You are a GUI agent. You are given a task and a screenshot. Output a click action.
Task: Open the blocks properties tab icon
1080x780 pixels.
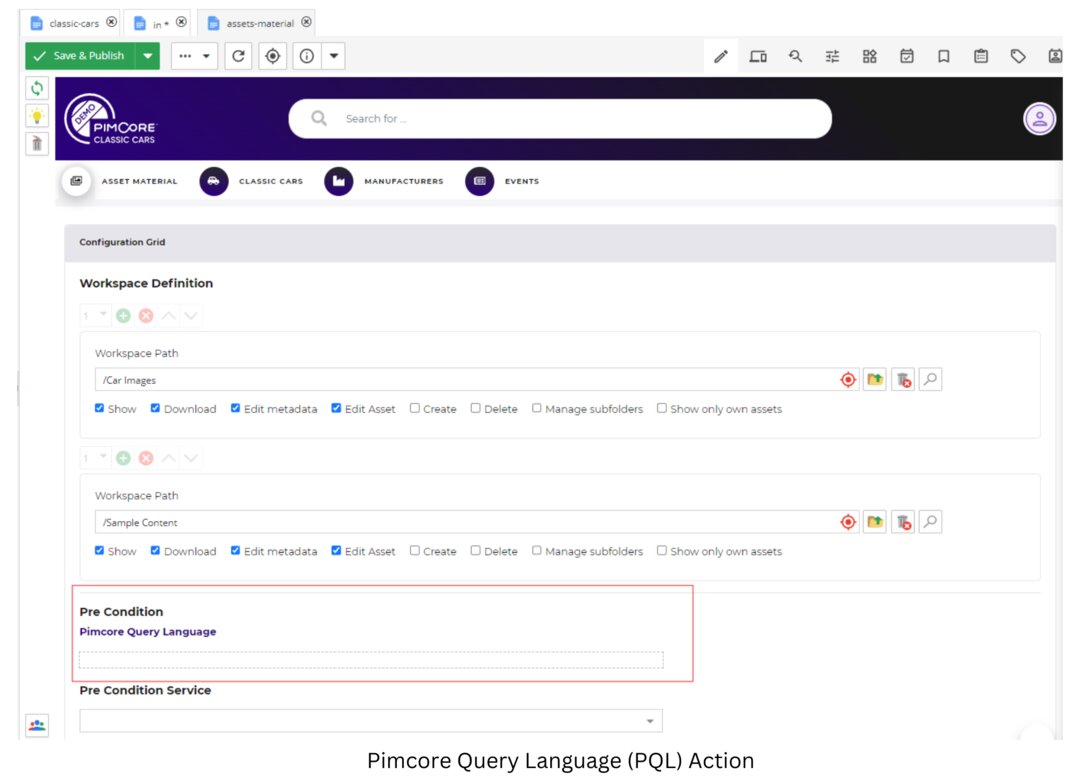[870, 57]
